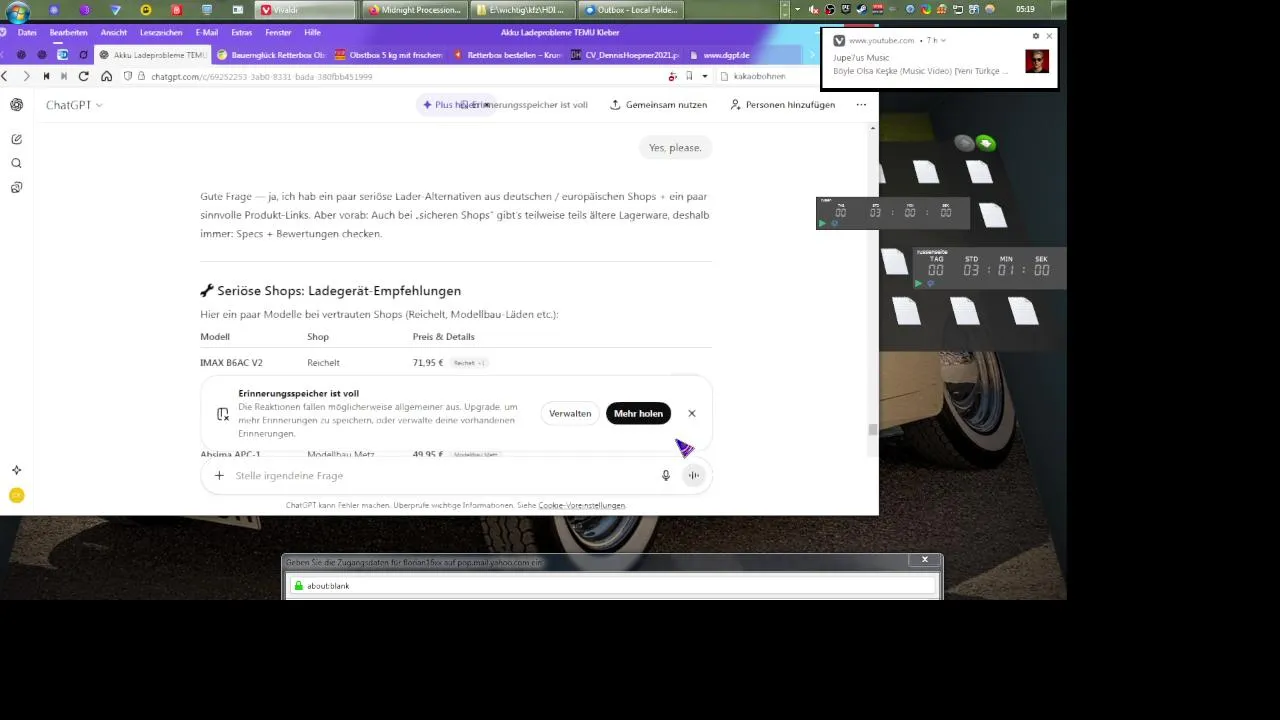Start voice mode with waveform icon

point(693,476)
